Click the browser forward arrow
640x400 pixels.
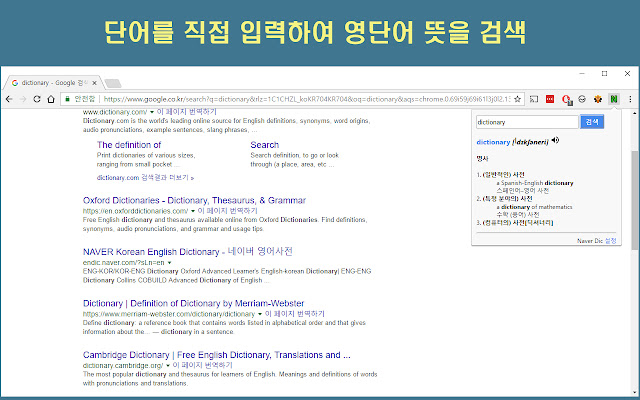23,99
